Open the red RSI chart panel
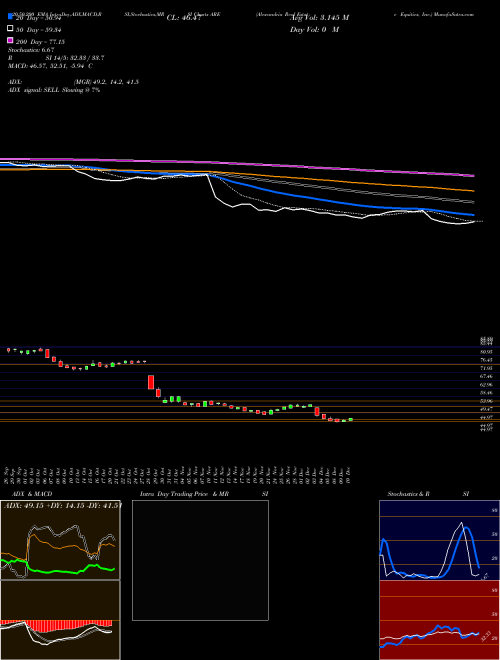The image size is (500, 660). (x=439, y=620)
